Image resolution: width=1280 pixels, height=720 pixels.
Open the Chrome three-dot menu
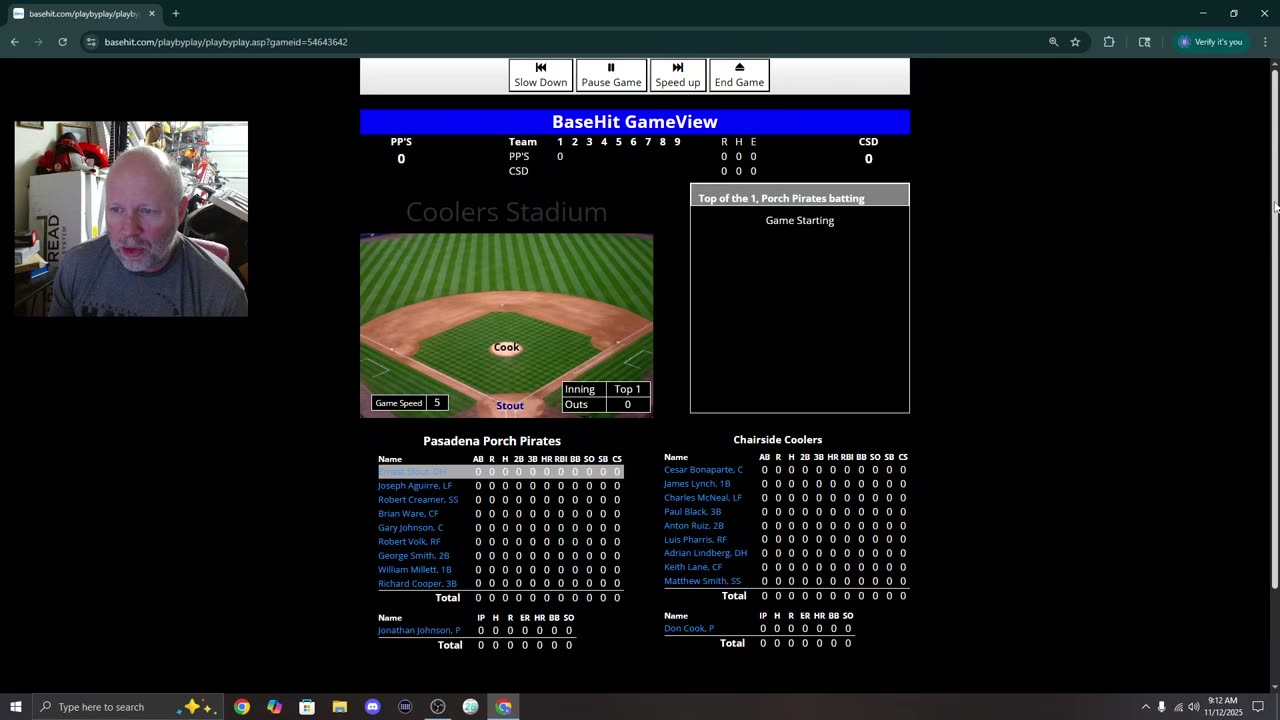tap(1265, 42)
